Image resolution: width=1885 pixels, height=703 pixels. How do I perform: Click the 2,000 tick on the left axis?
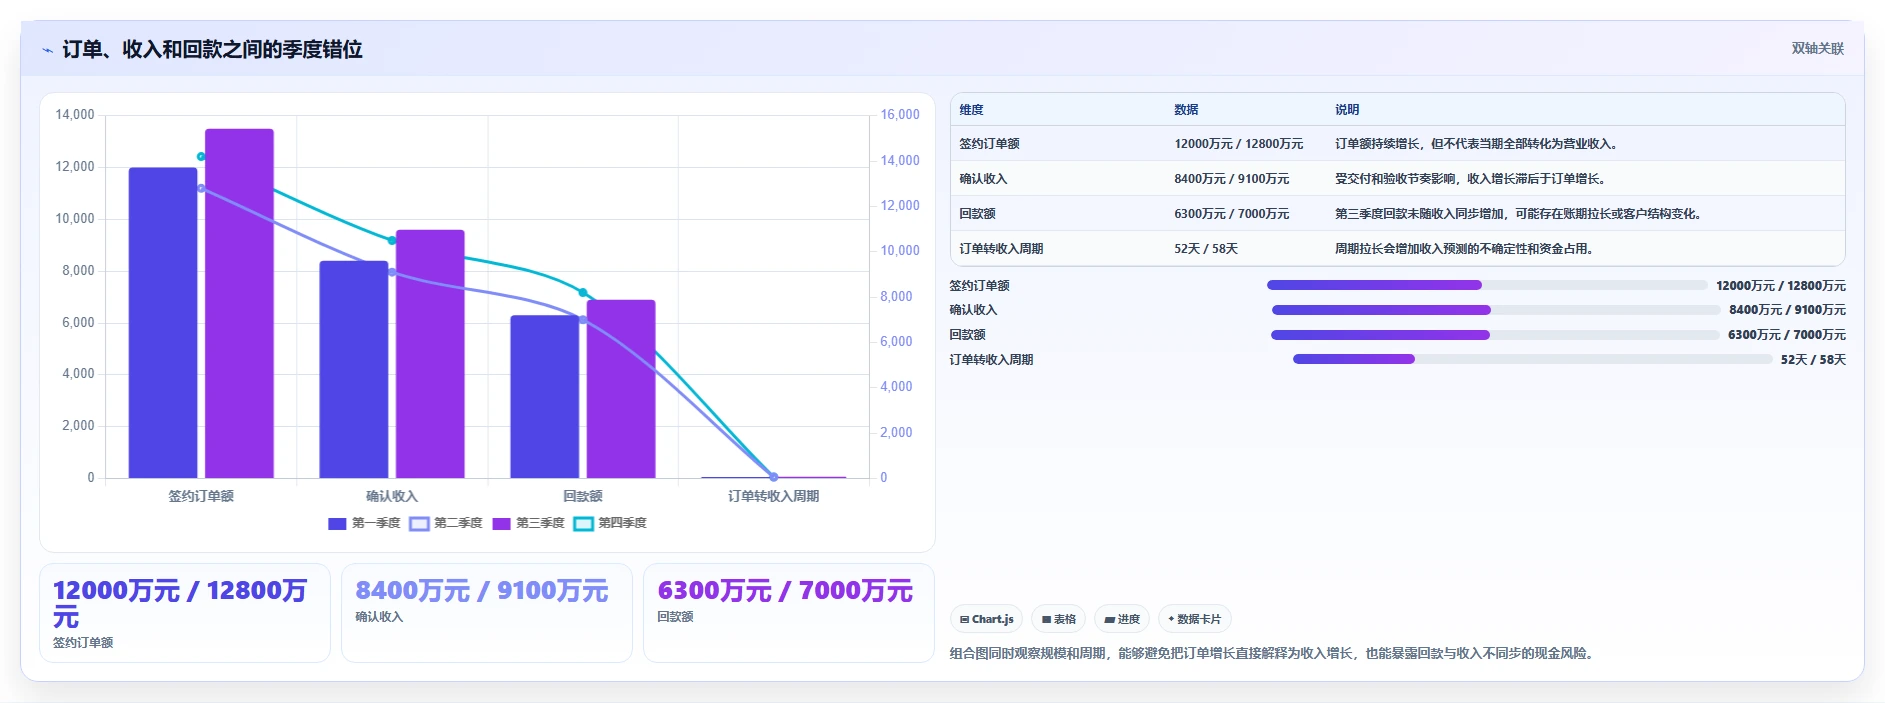(x=78, y=426)
